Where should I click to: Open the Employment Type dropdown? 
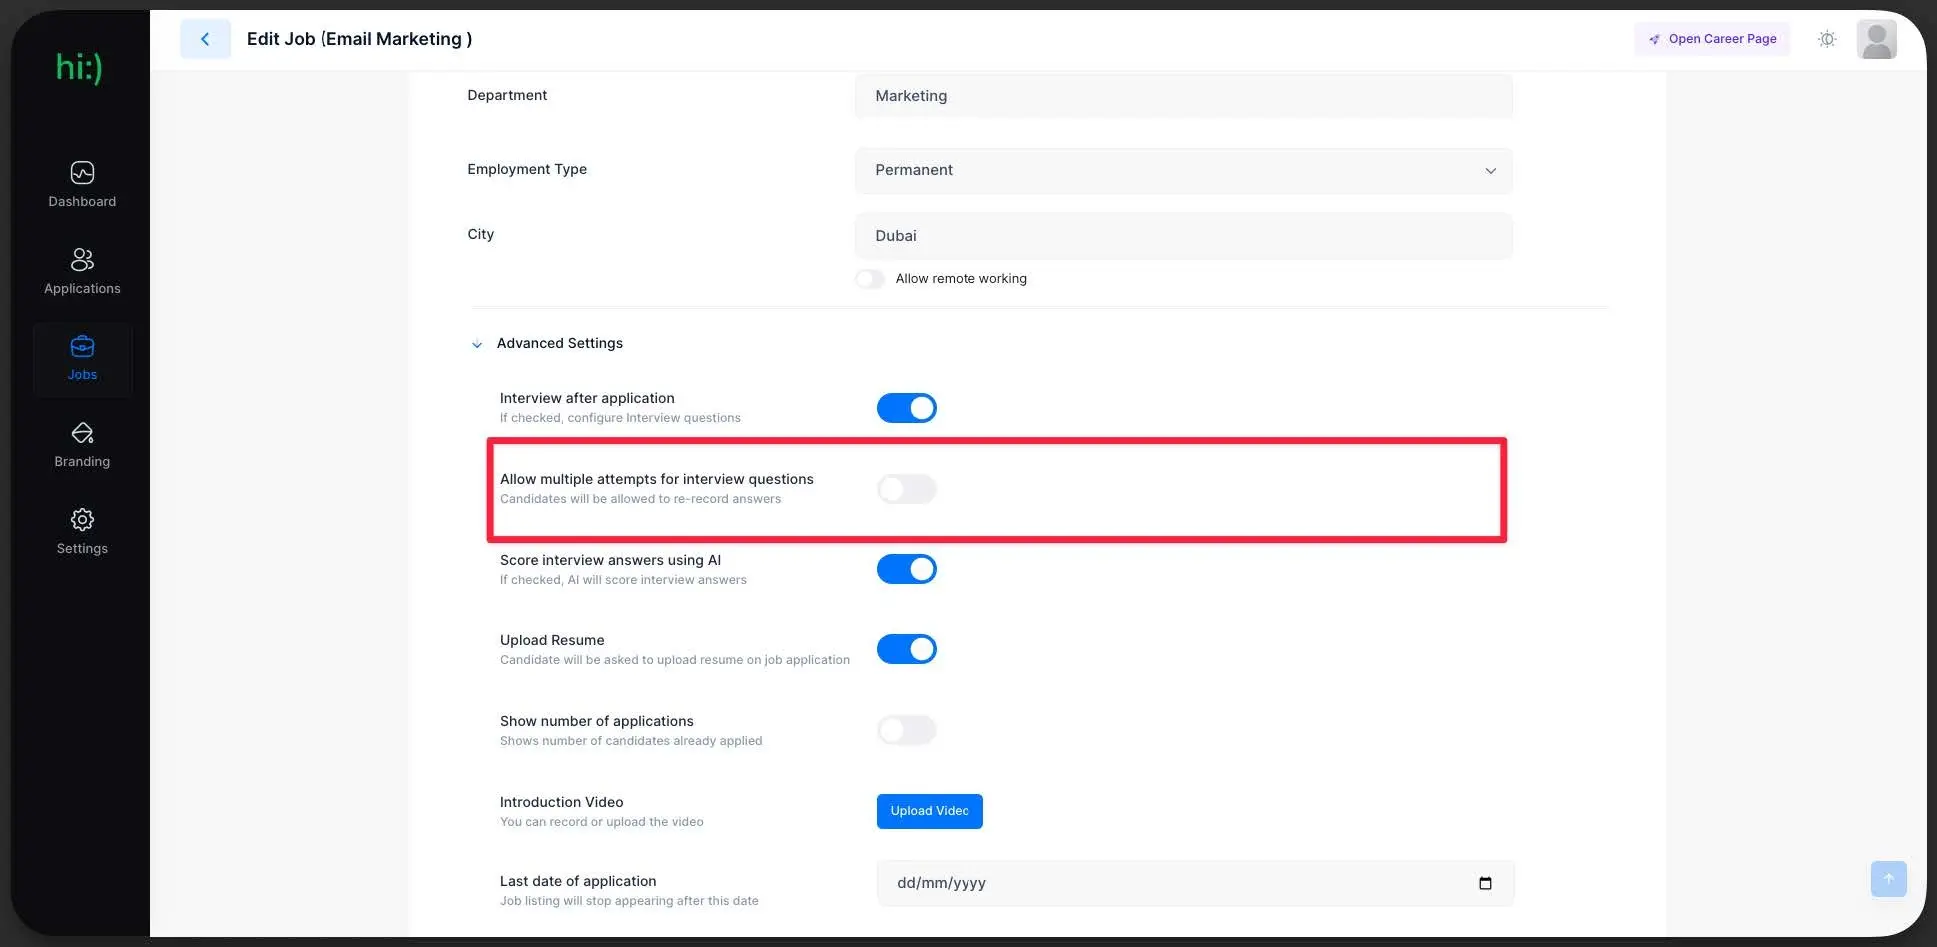tap(1183, 170)
